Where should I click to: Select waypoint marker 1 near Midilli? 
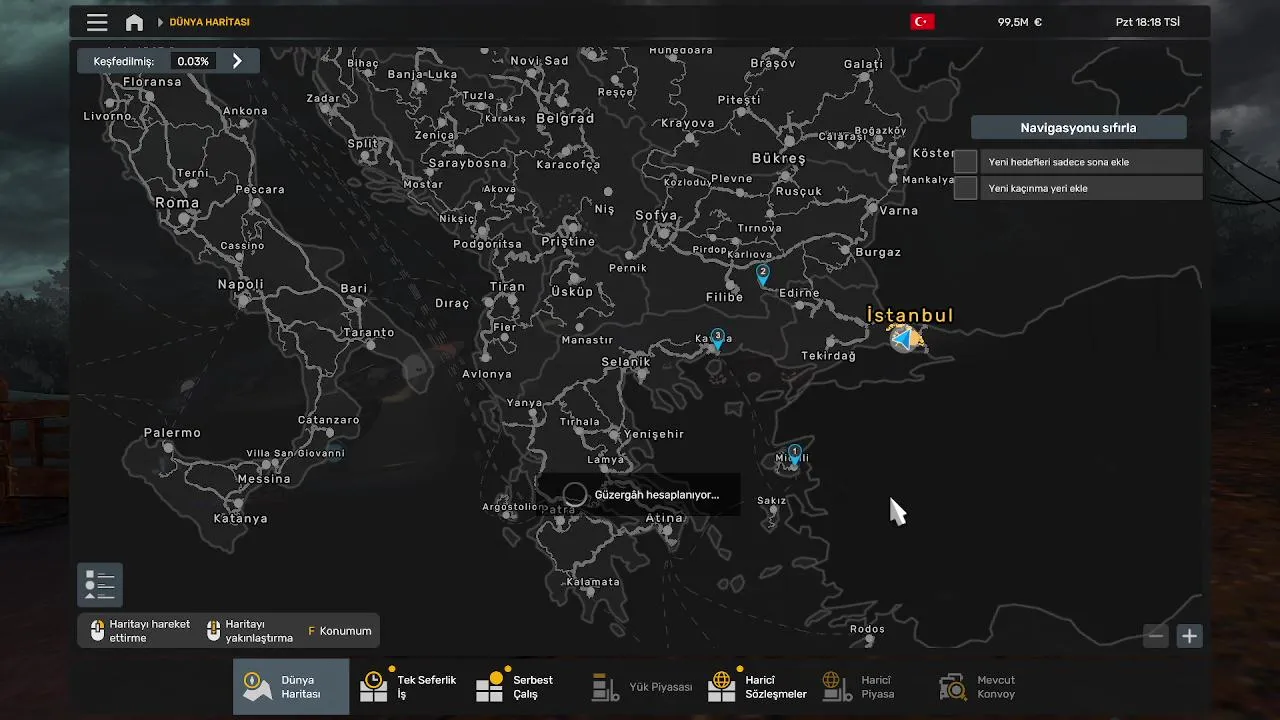(794, 456)
